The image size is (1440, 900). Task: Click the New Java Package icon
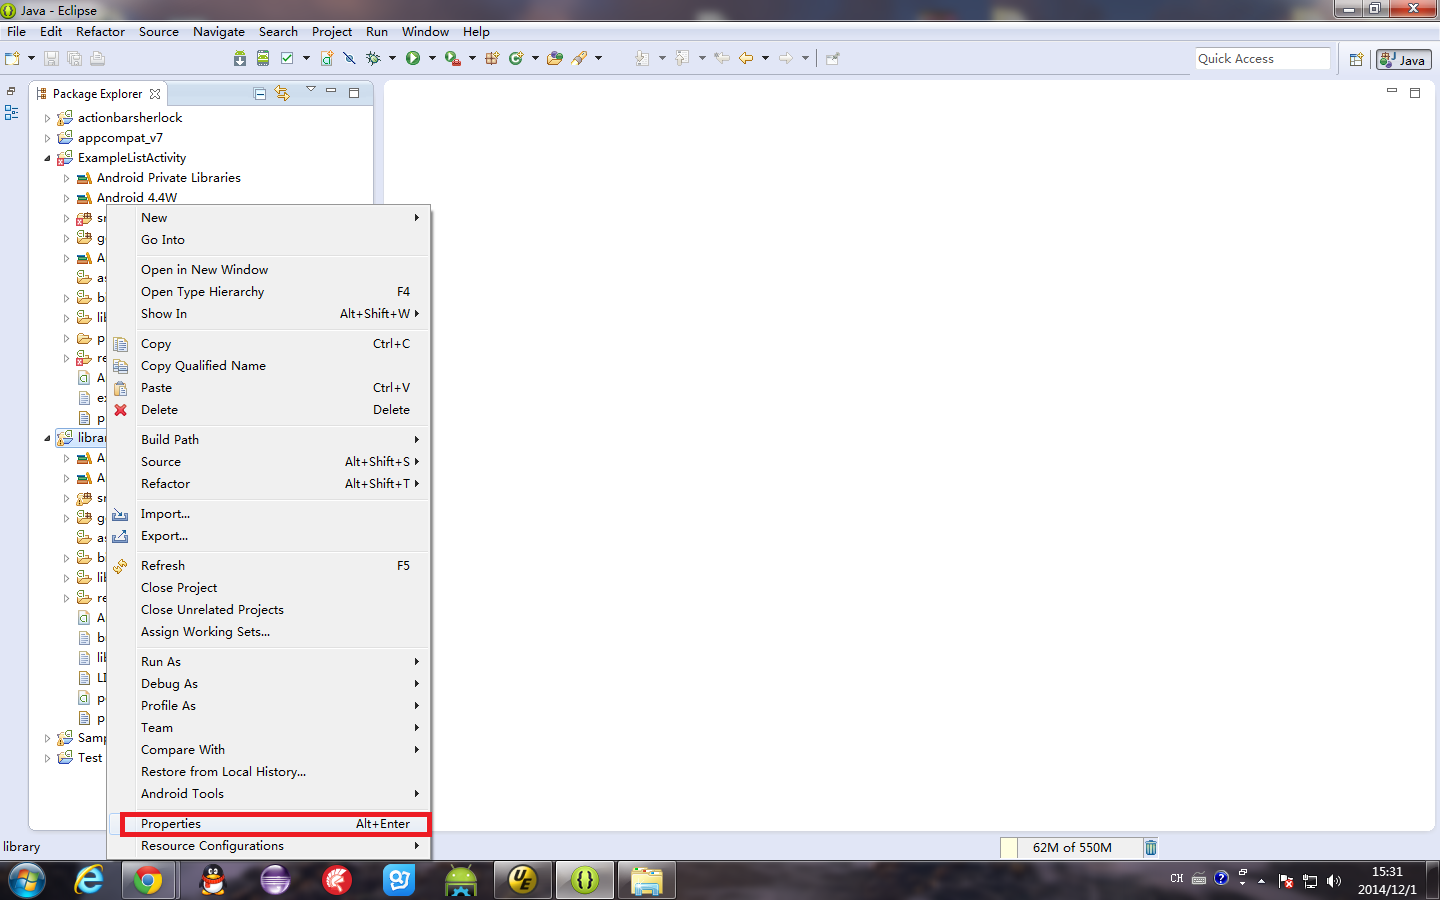click(492, 59)
